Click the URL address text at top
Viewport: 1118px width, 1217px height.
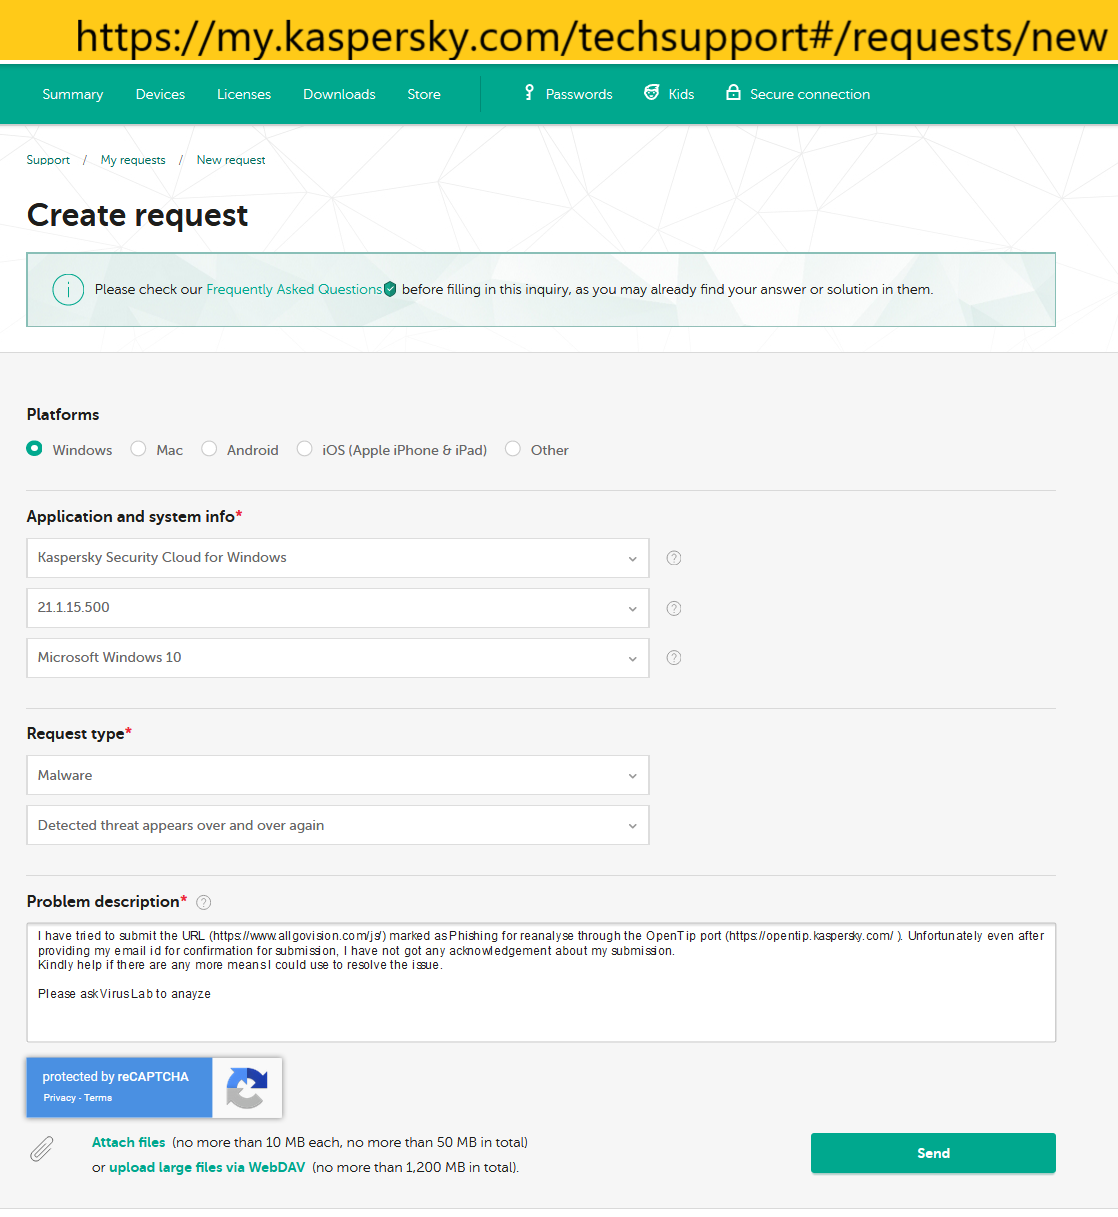tap(591, 37)
